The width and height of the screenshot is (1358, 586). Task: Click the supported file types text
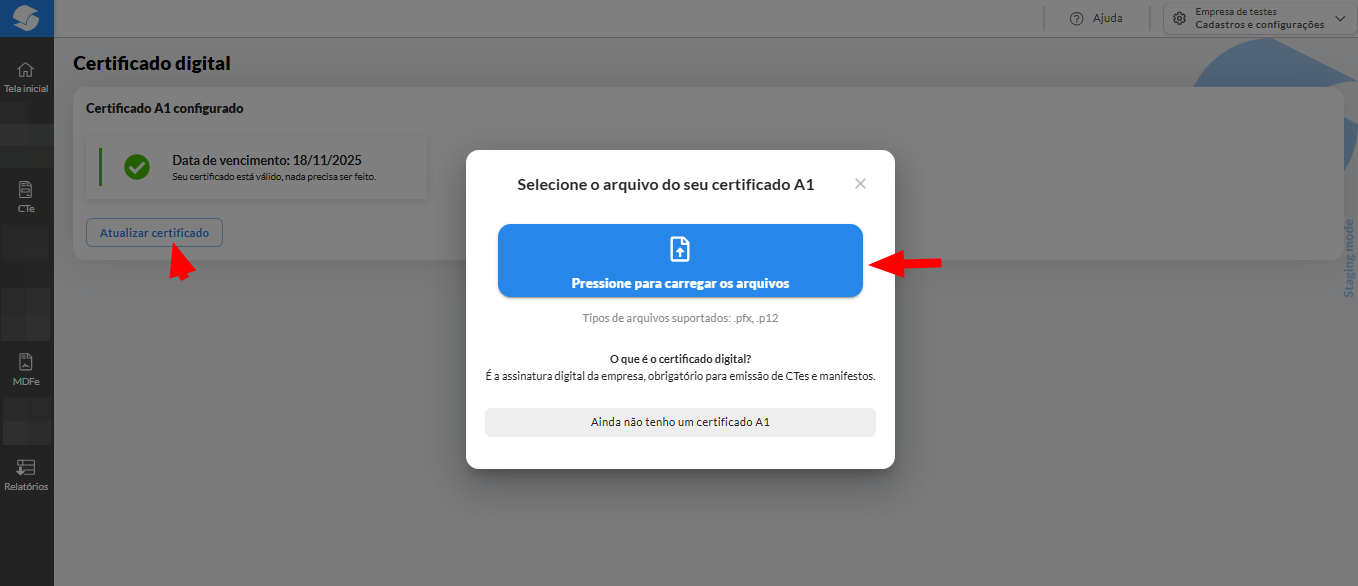click(x=680, y=318)
